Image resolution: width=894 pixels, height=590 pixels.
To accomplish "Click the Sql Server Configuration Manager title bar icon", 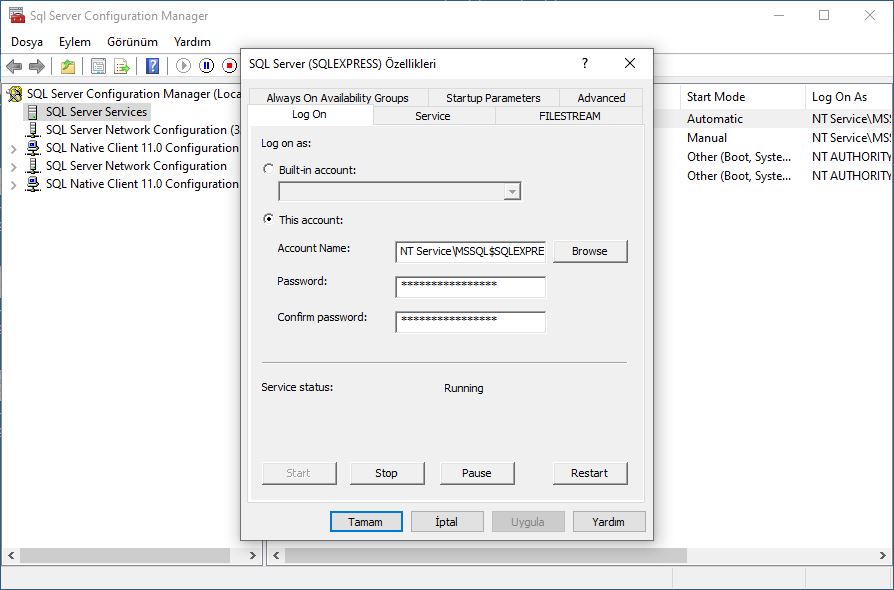I will point(17,15).
